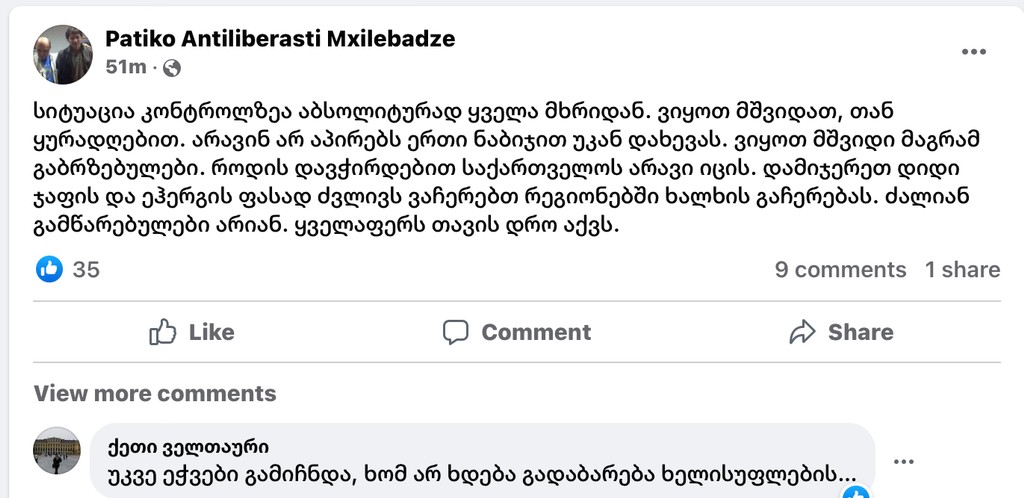Click the blue Like reaction icon
This screenshot has height=498, width=1024.
coord(49,269)
